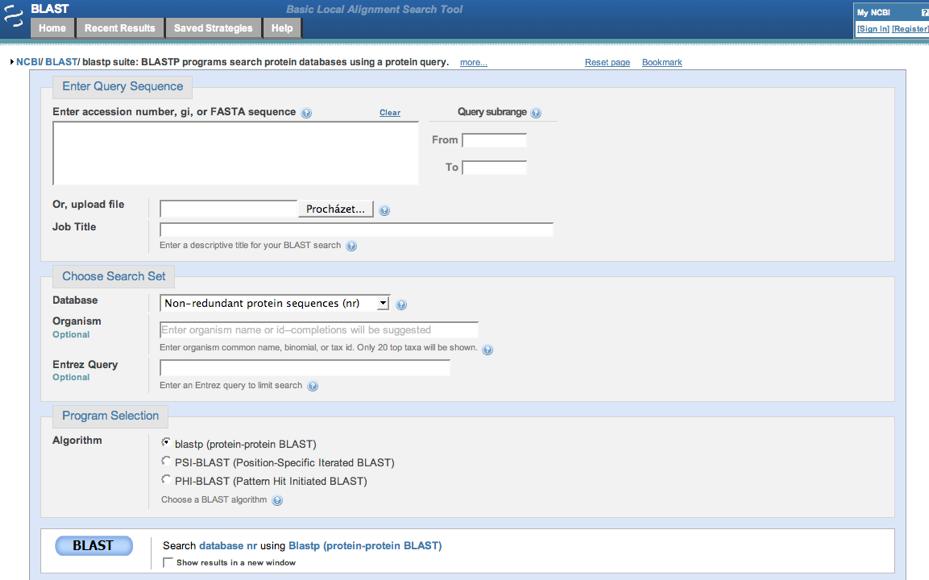Go to the Home tab
This screenshot has height=580, width=929.
pyautogui.click(x=52, y=28)
